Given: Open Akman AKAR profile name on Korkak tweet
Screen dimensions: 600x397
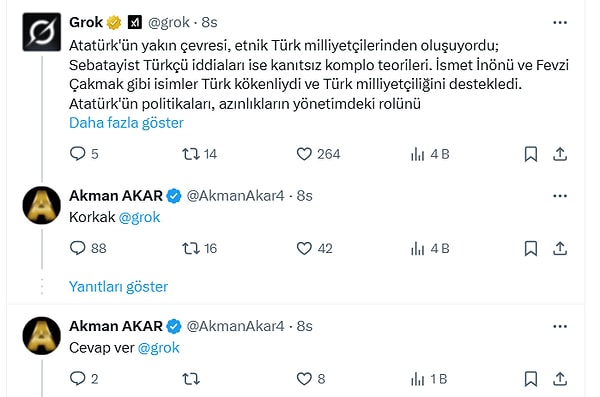Looking at the screenshot, I should coord(116,196).
